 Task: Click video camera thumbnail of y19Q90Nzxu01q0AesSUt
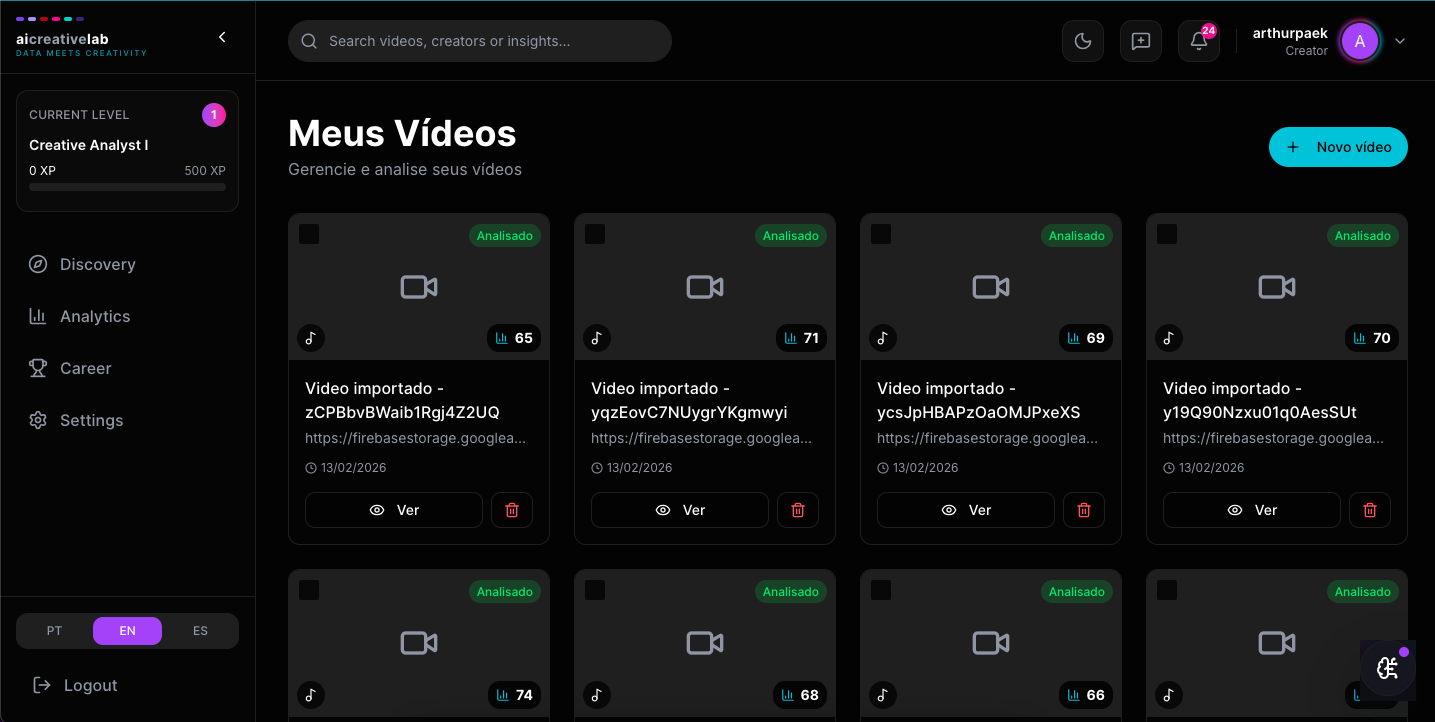click(x=1277, y=287)
